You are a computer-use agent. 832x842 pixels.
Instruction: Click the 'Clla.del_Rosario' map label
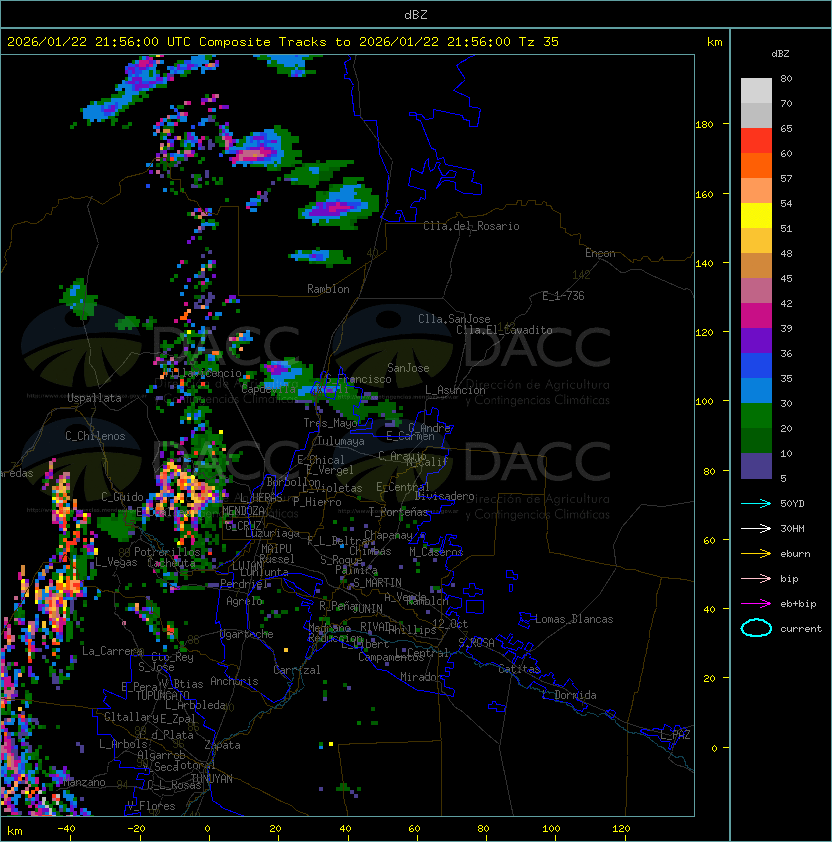click(x=471, y=226)
